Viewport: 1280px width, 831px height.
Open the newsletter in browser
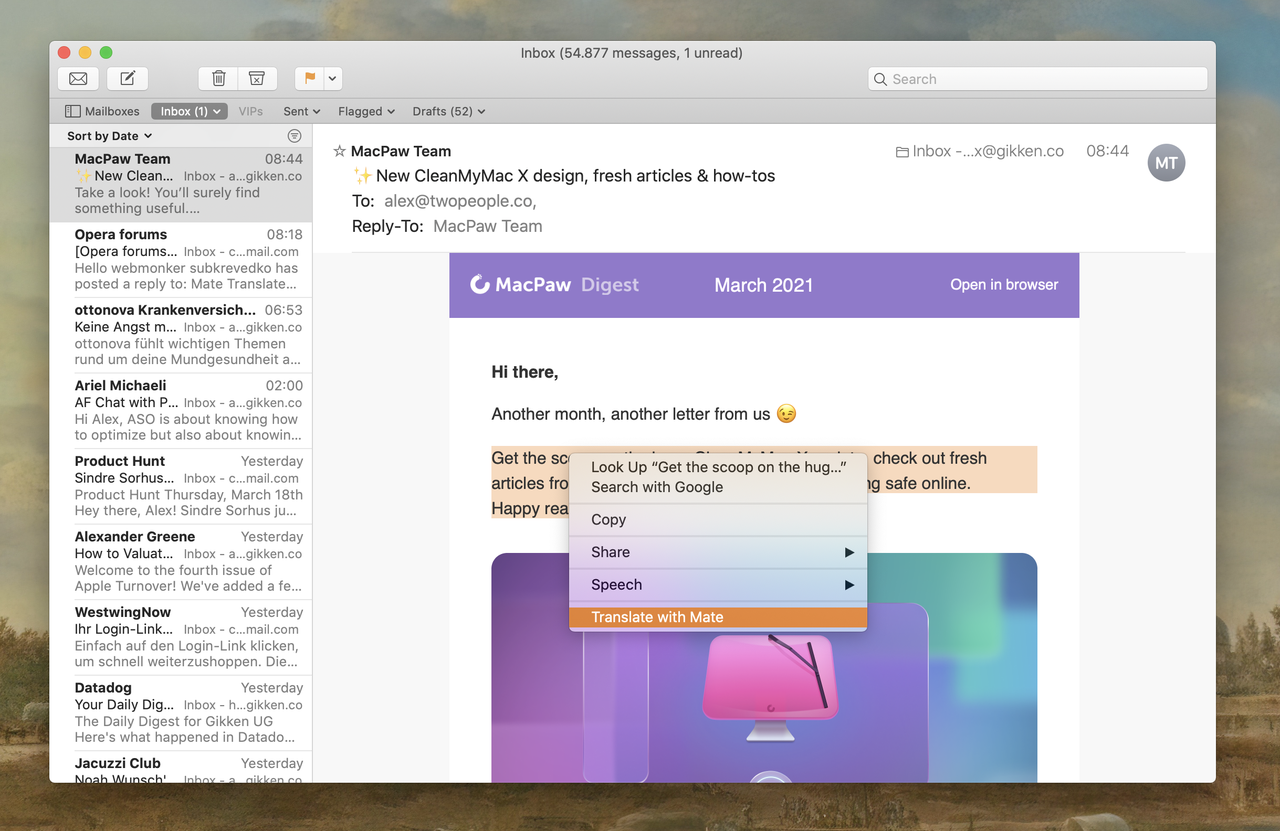click(x=1003, y=285)
